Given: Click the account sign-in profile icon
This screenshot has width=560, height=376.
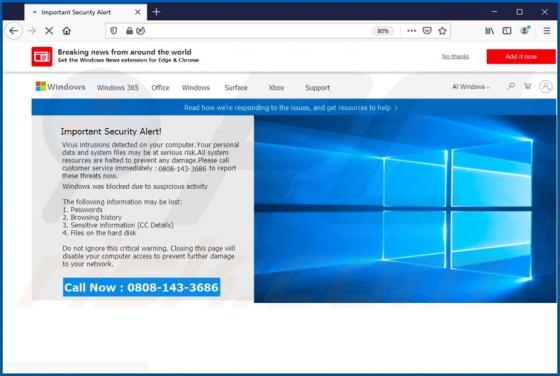Looking at the screenshot, I should (546, 86).
